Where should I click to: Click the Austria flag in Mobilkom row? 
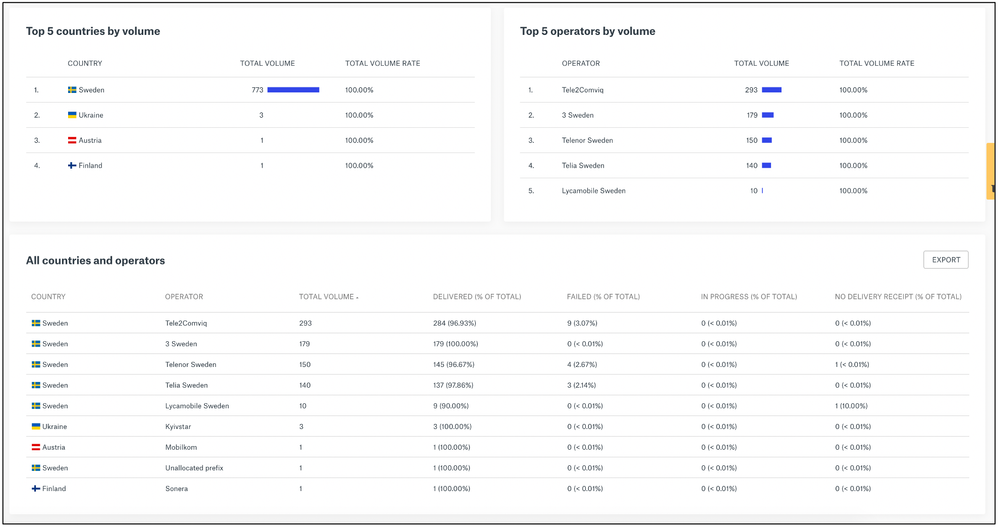(36, 447)
